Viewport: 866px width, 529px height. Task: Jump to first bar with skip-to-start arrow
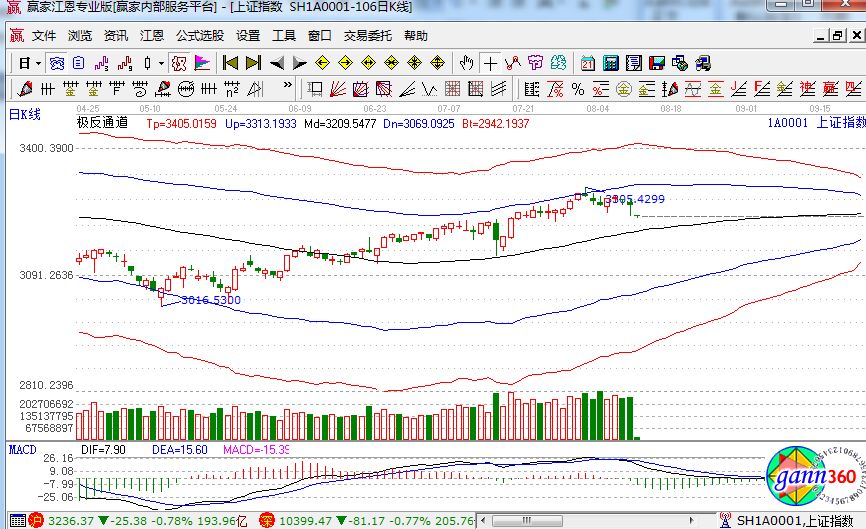point(231,63)
